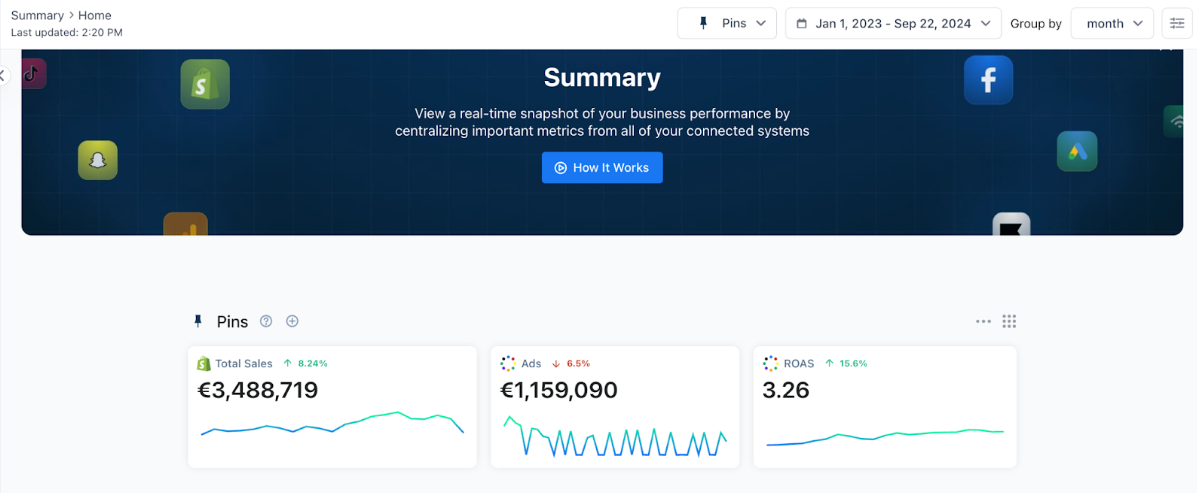Go to Summary in the breadcrumb

pyautogui.click(x=37, y=15)
